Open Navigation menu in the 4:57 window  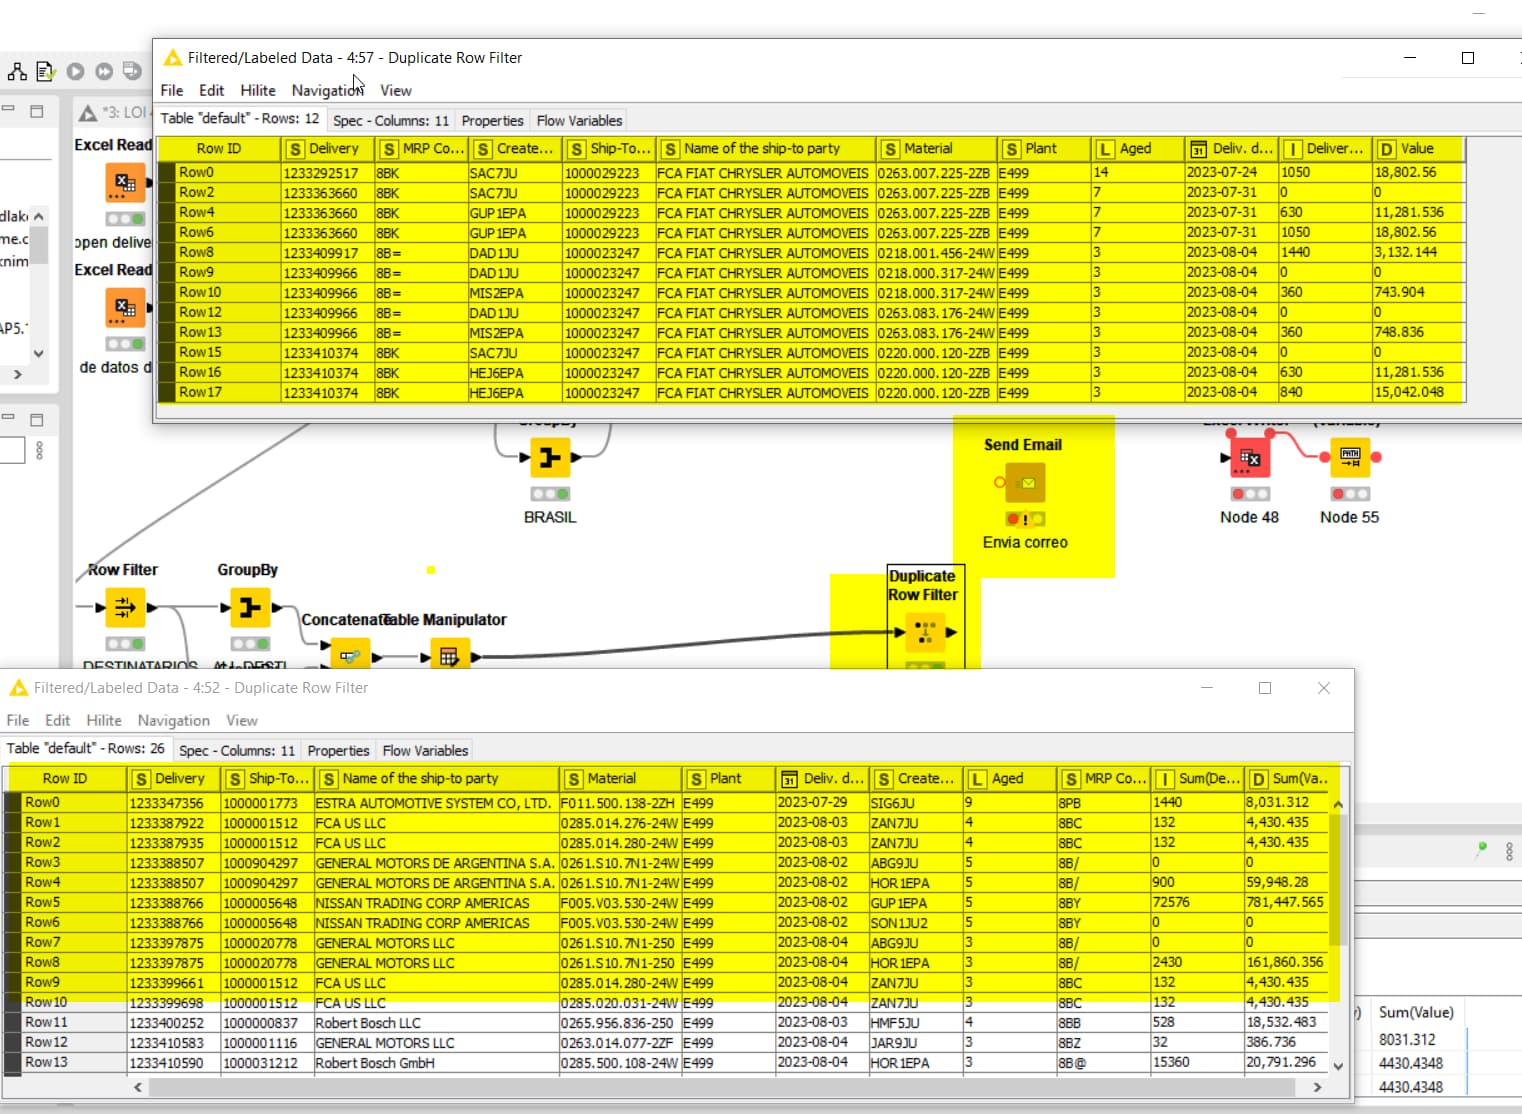[327, 90]
